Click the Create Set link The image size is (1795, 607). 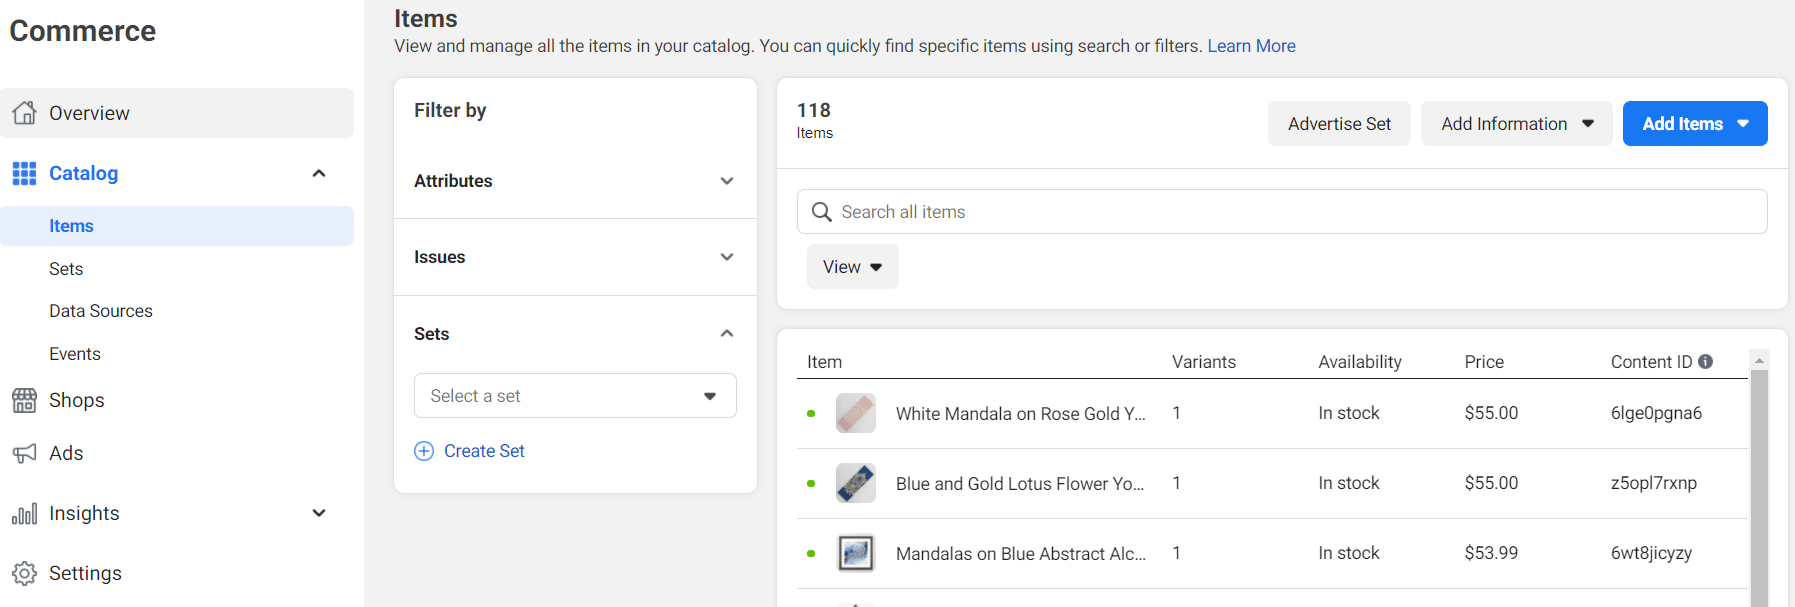(x=484, y=451)
